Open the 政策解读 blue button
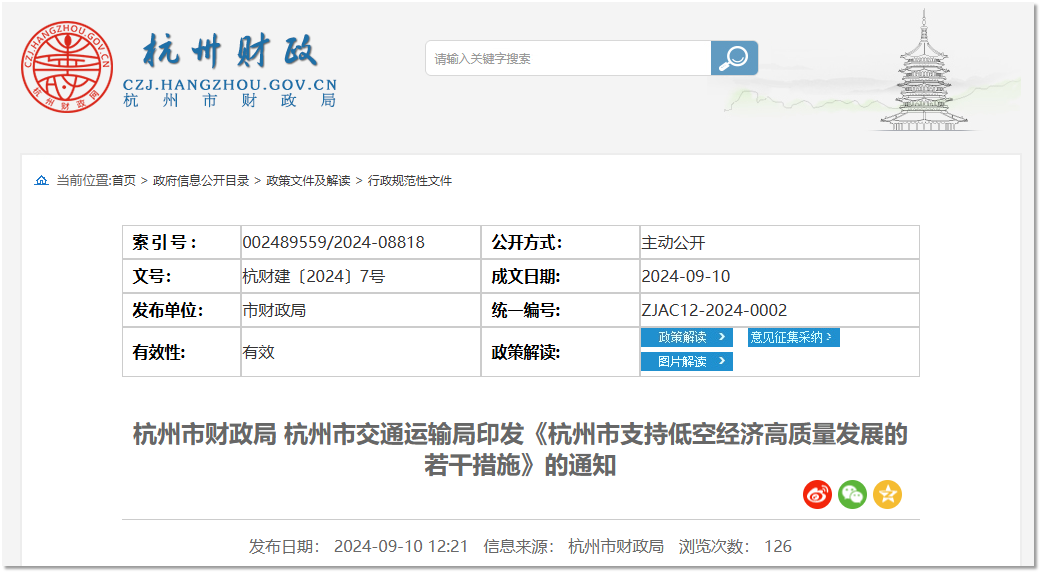 (x=686, y=338)
